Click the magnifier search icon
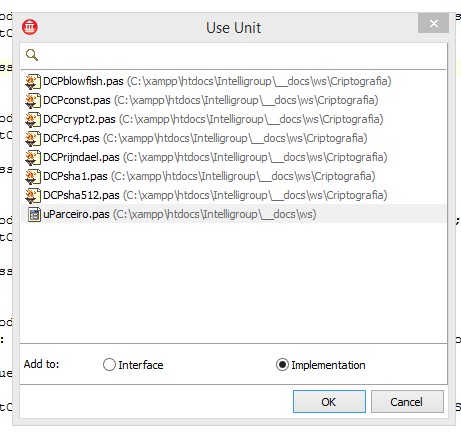Screen dimensions: 461x434 tap(32, 55)
